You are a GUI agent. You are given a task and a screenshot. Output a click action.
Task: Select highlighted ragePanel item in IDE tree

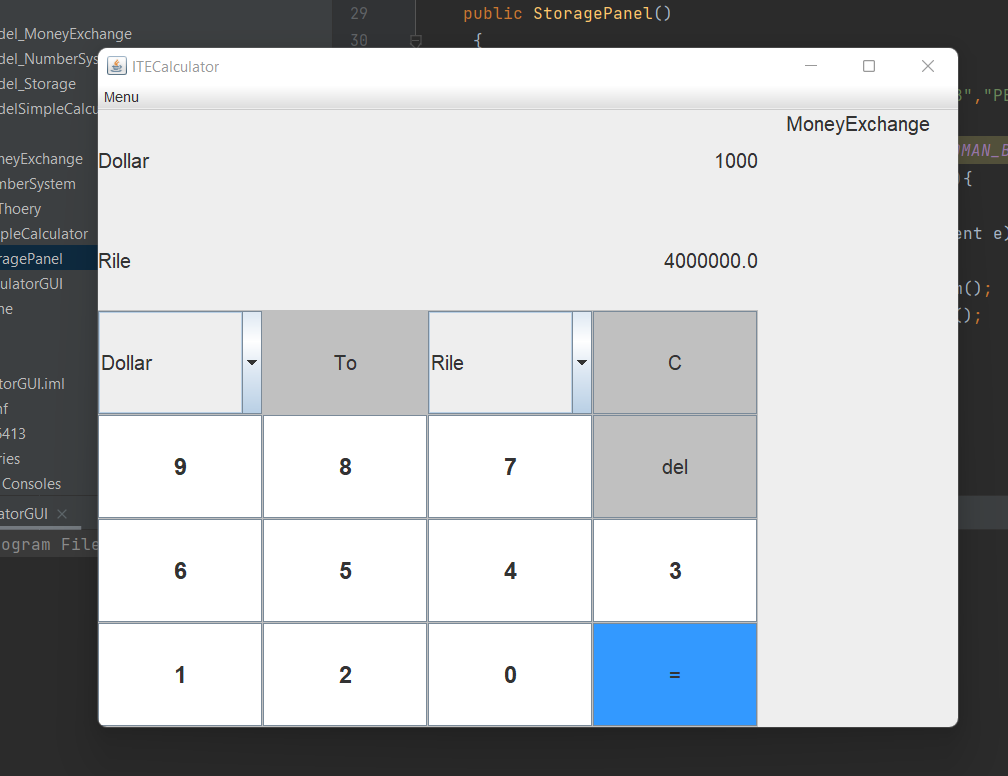click(32, 259)
